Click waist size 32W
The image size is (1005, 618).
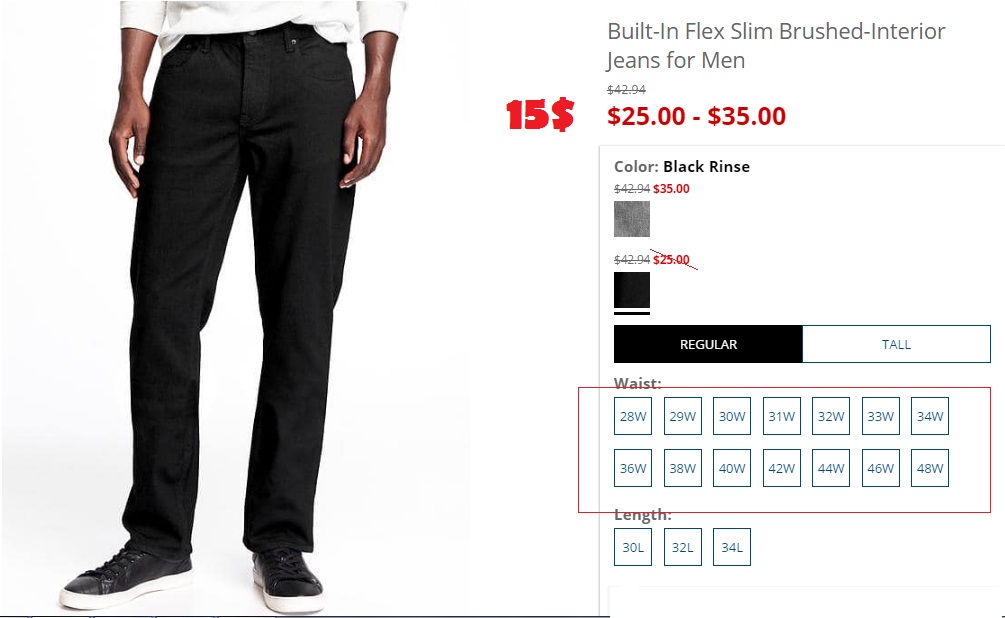tap(831, 416)
